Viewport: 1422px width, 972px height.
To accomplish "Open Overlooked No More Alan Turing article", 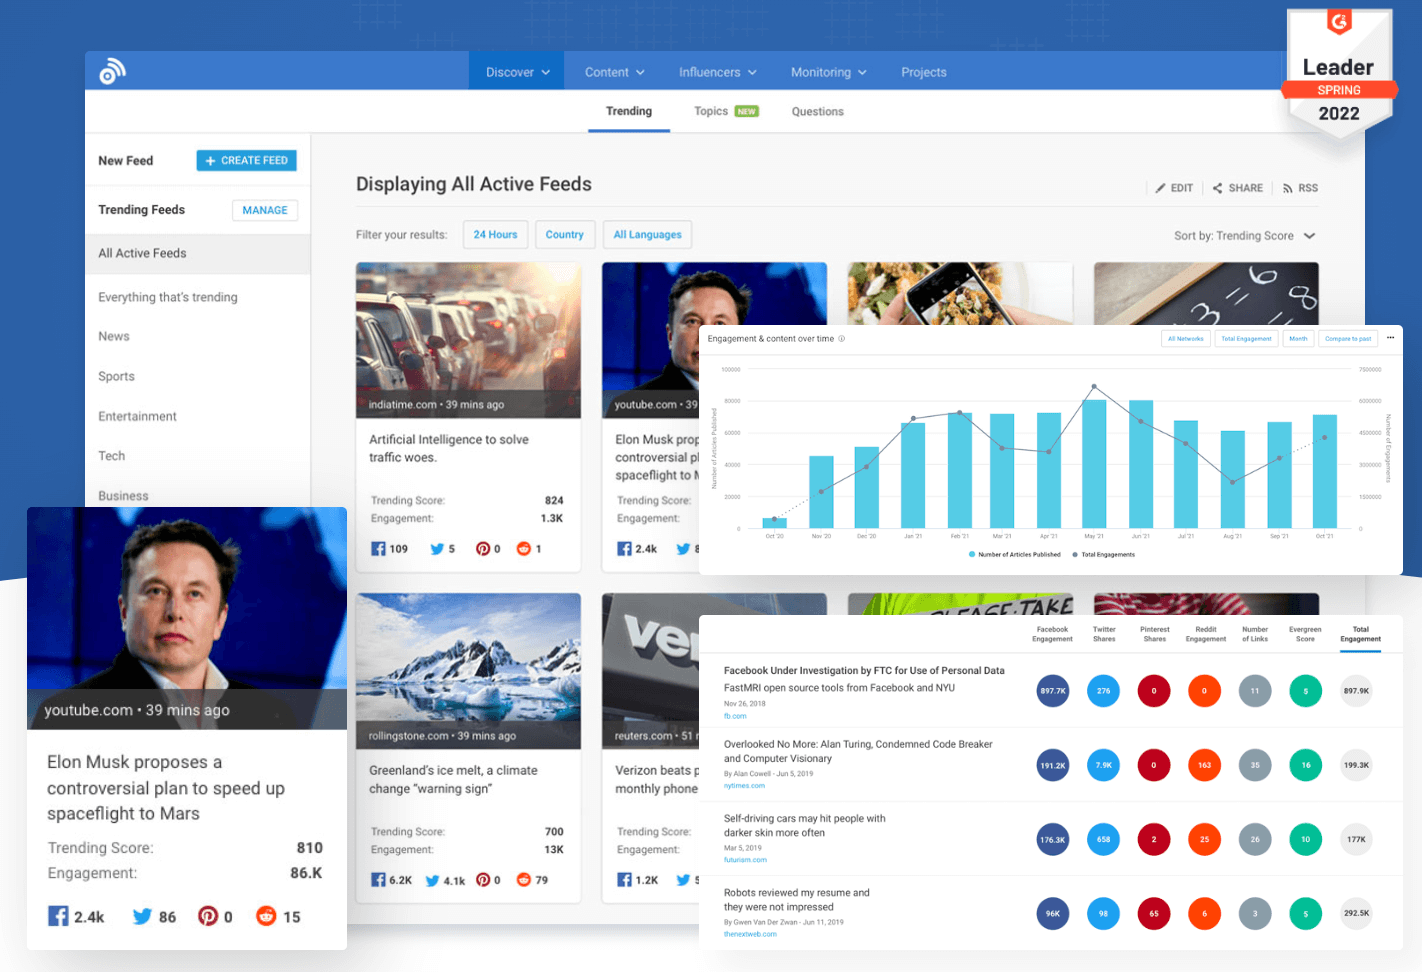I will click(858, 751).
